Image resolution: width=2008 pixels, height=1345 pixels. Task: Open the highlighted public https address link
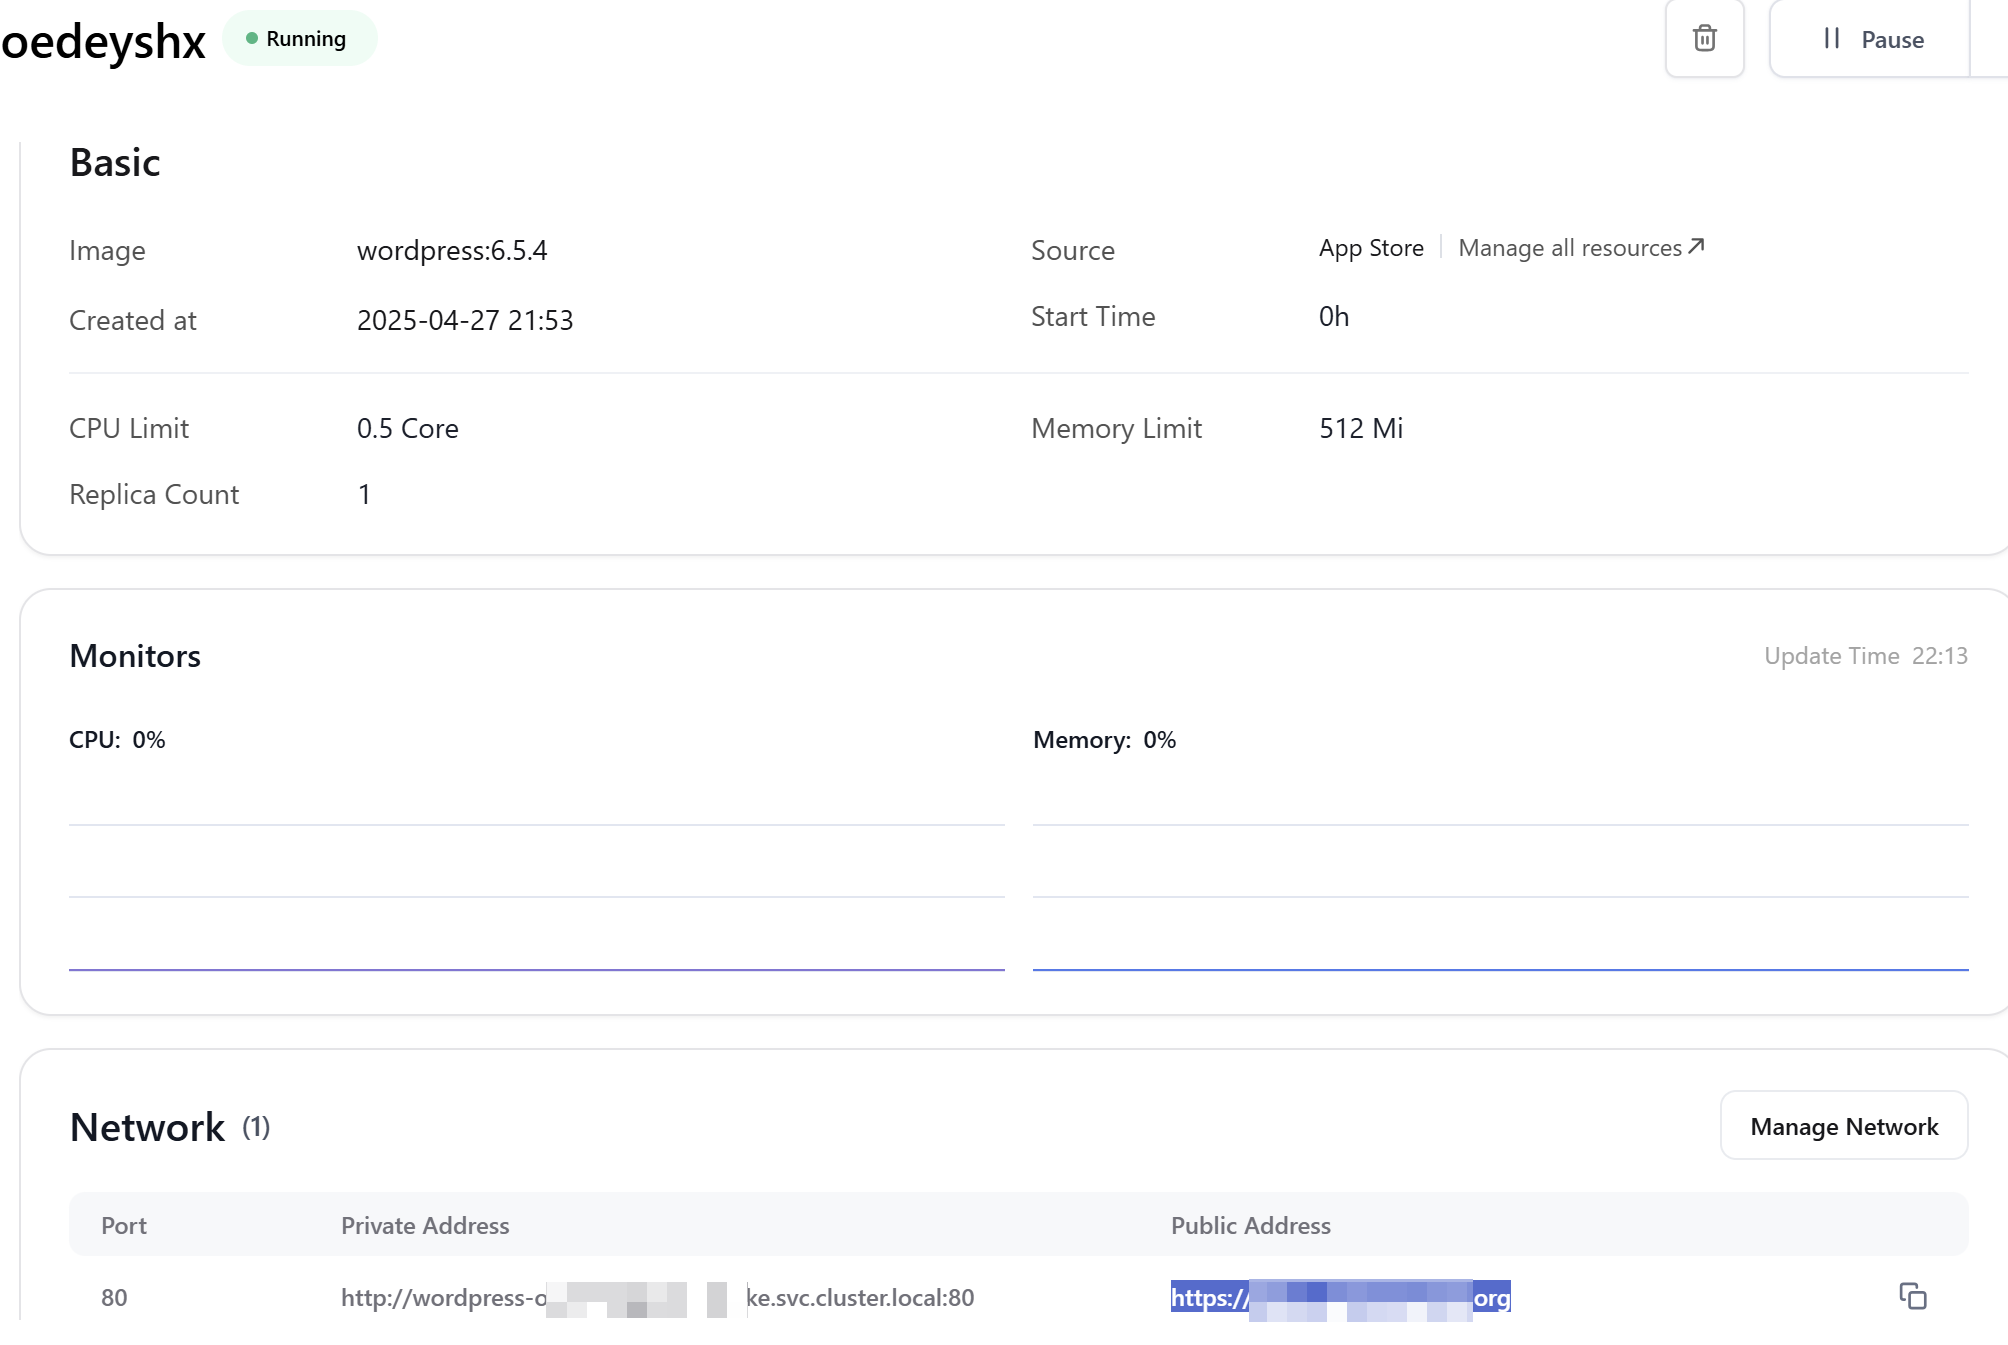tap(1340, 1298)
